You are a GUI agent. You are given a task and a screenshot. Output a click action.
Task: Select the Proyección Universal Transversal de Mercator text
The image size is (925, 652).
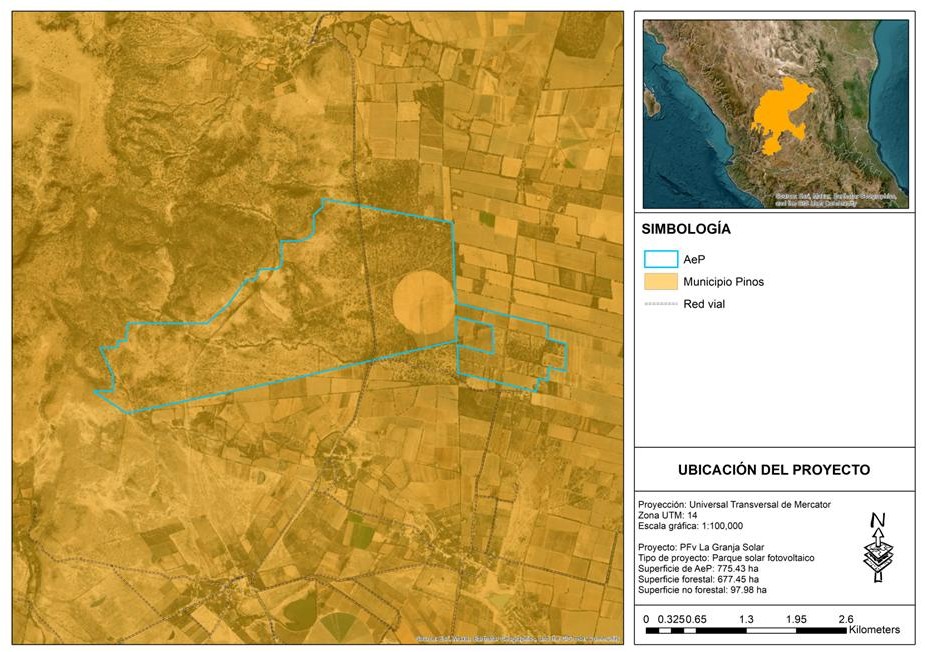click(x=734, y=504)
